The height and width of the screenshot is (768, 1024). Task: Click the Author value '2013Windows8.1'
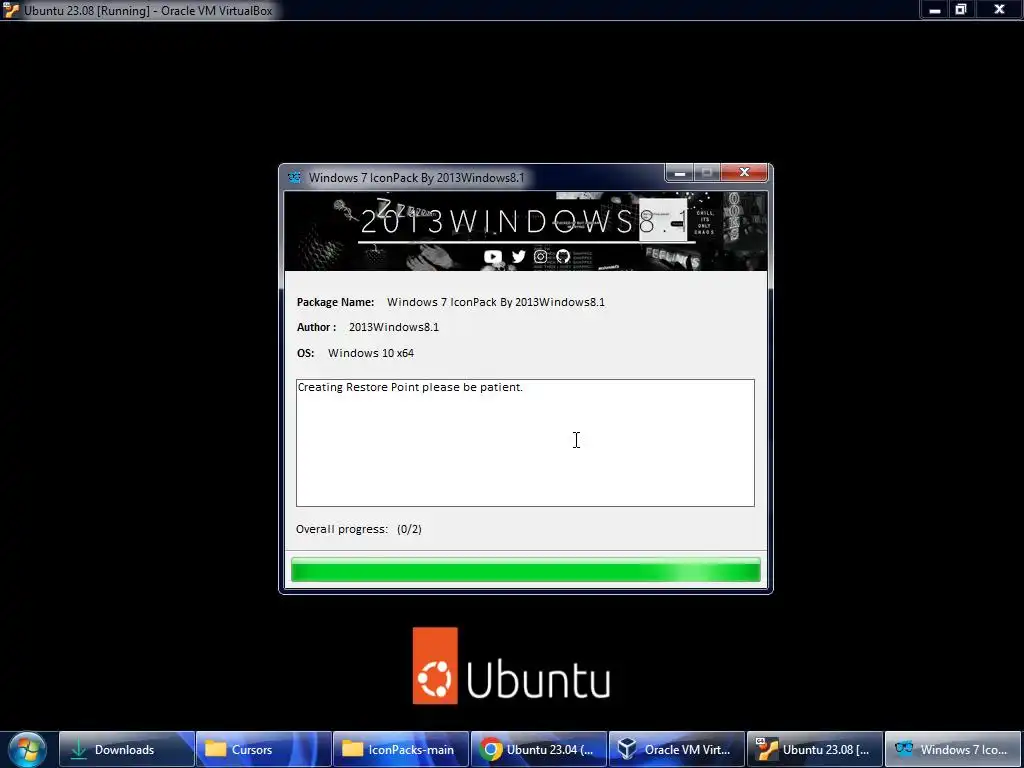click(394, 327)
